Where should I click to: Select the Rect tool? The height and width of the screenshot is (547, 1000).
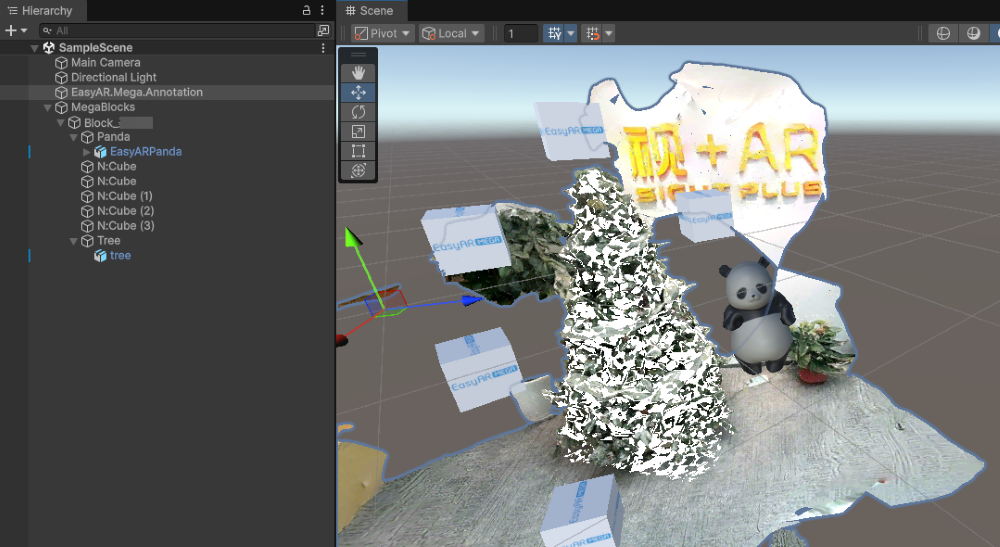[x=358, y=151]
